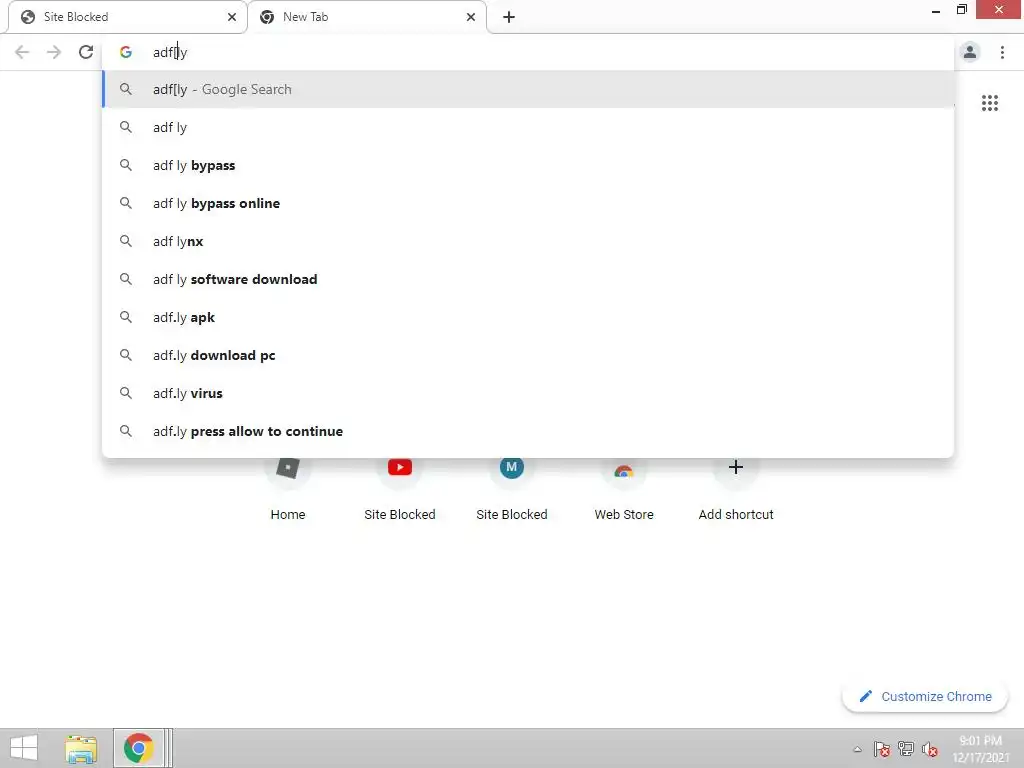
Task: Restore down the Chrome window
Action: click(x=962, y=10)
